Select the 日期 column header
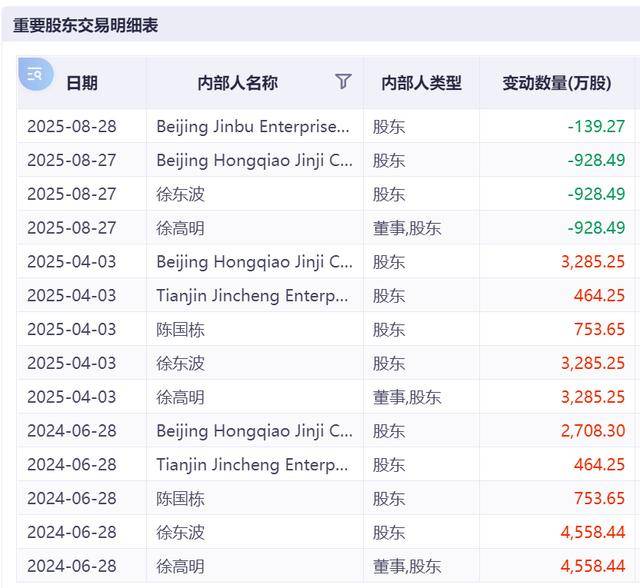Viewport: 640px width, 588px height. (82, 83)
